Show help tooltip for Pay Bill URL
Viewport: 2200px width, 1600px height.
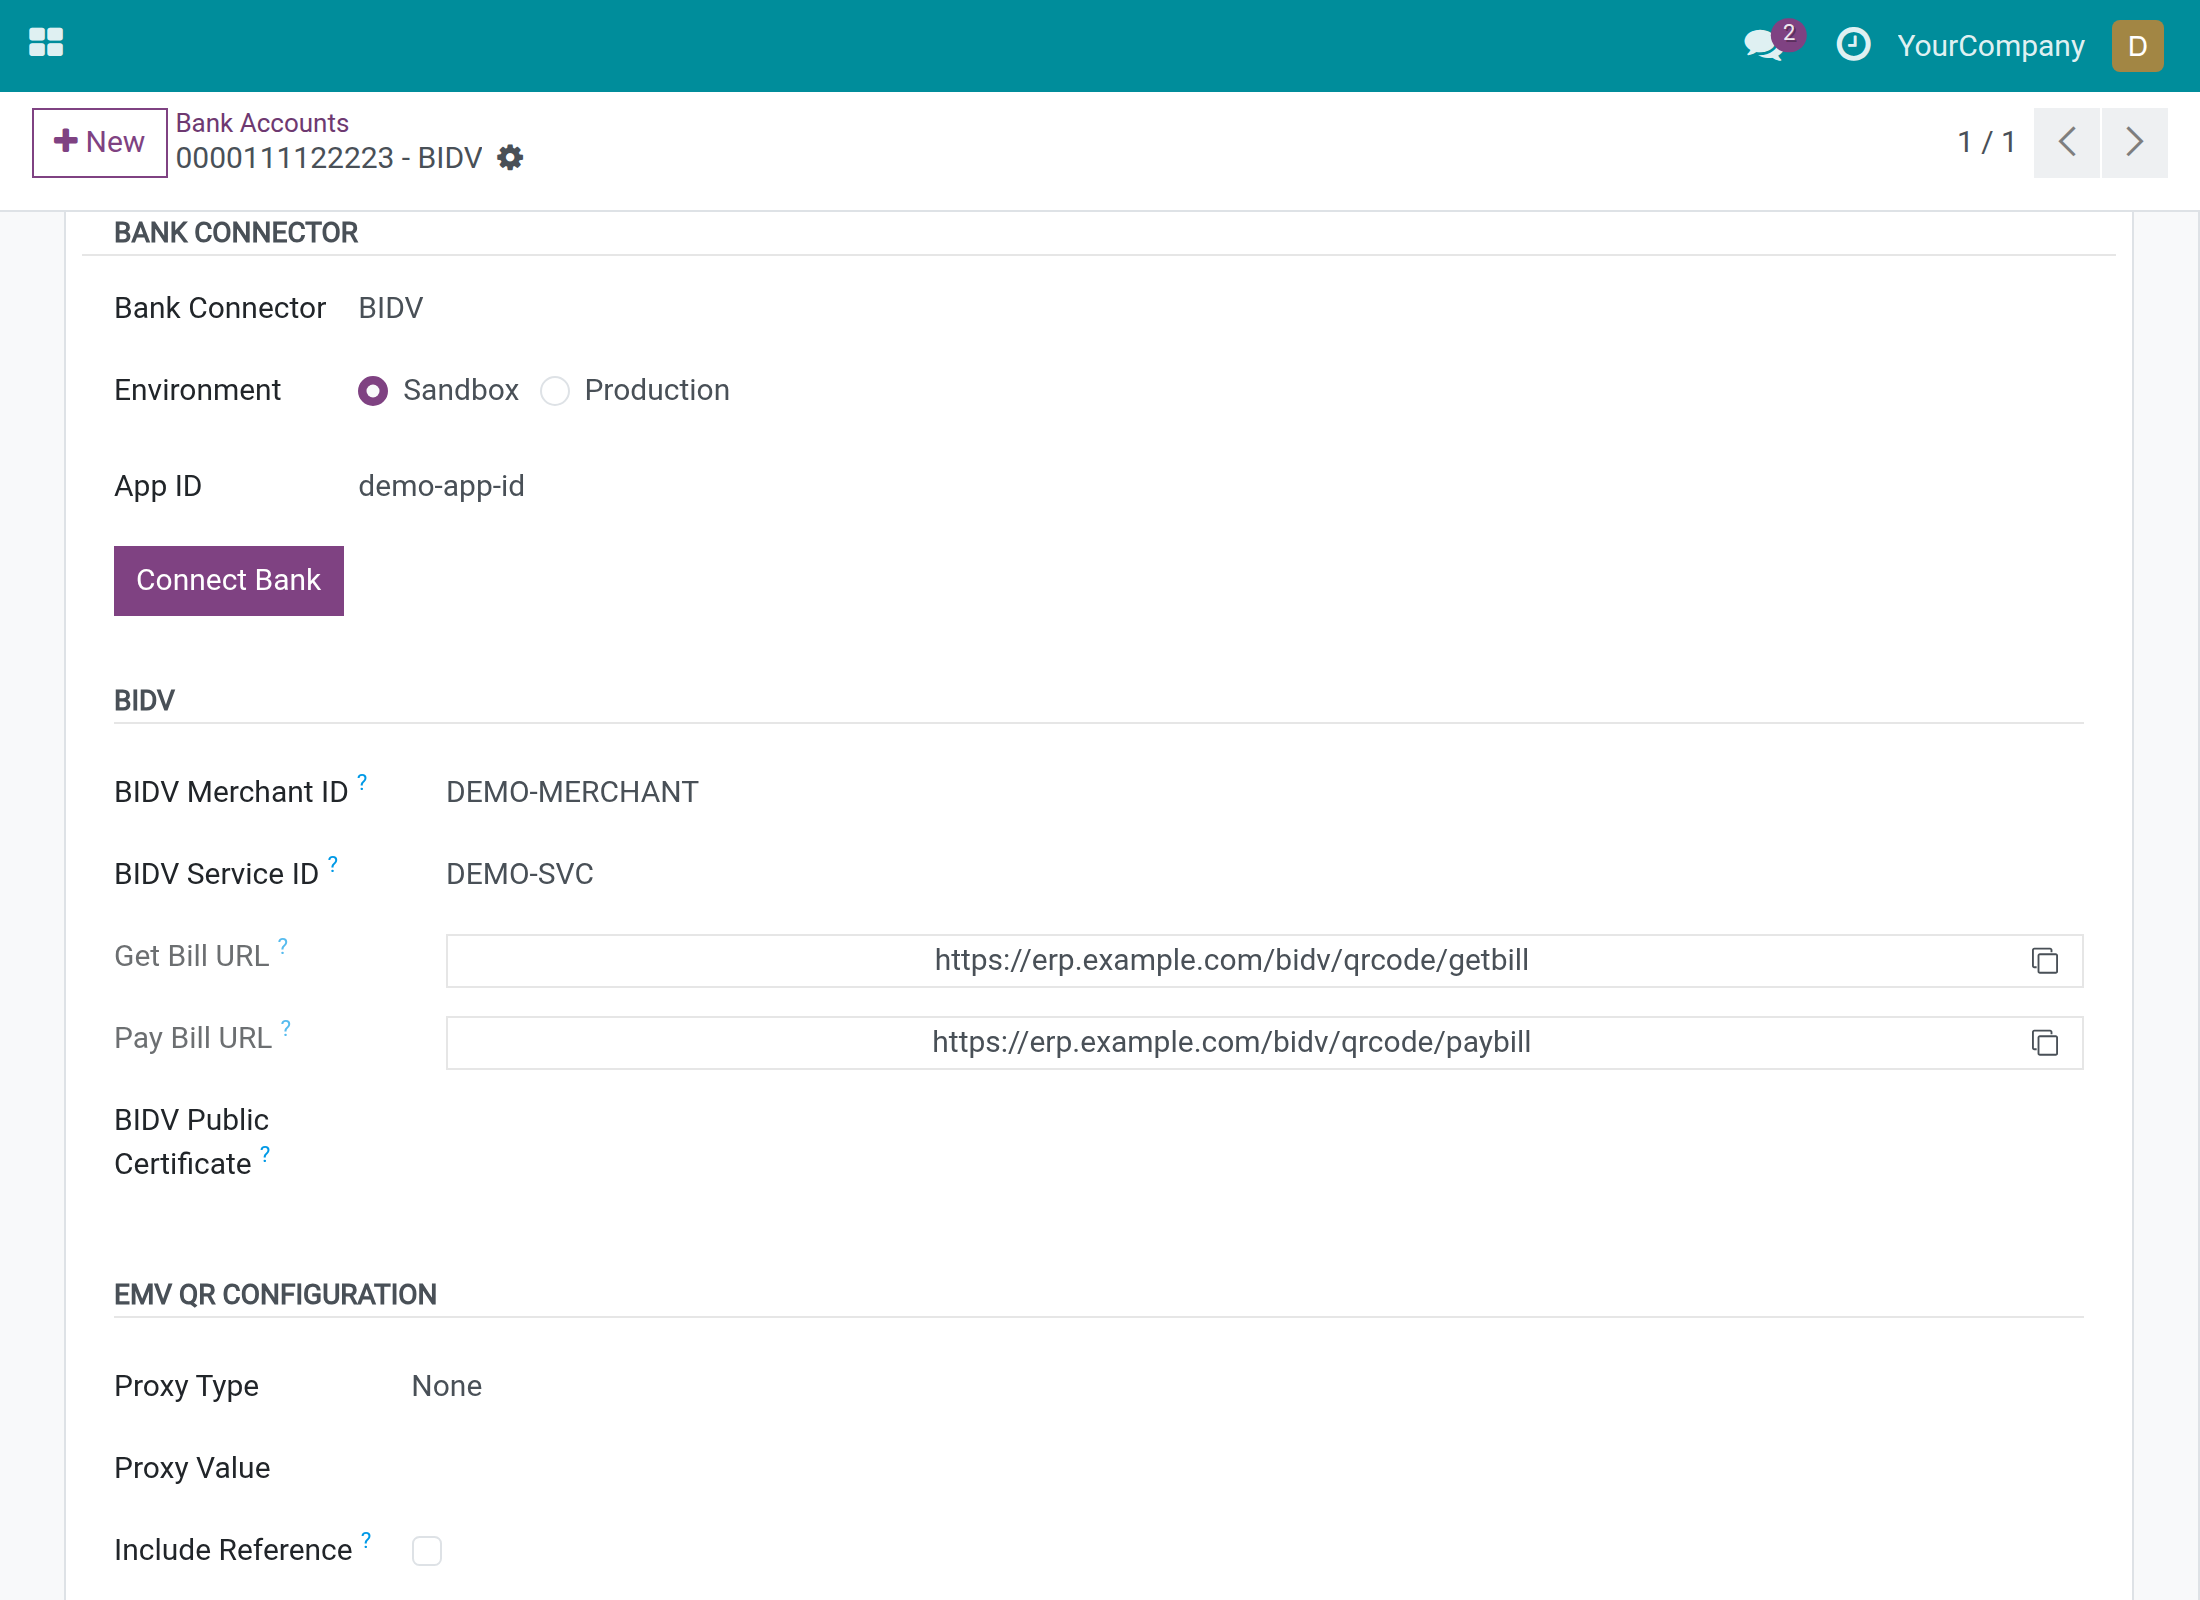(x=286, y=1028)
